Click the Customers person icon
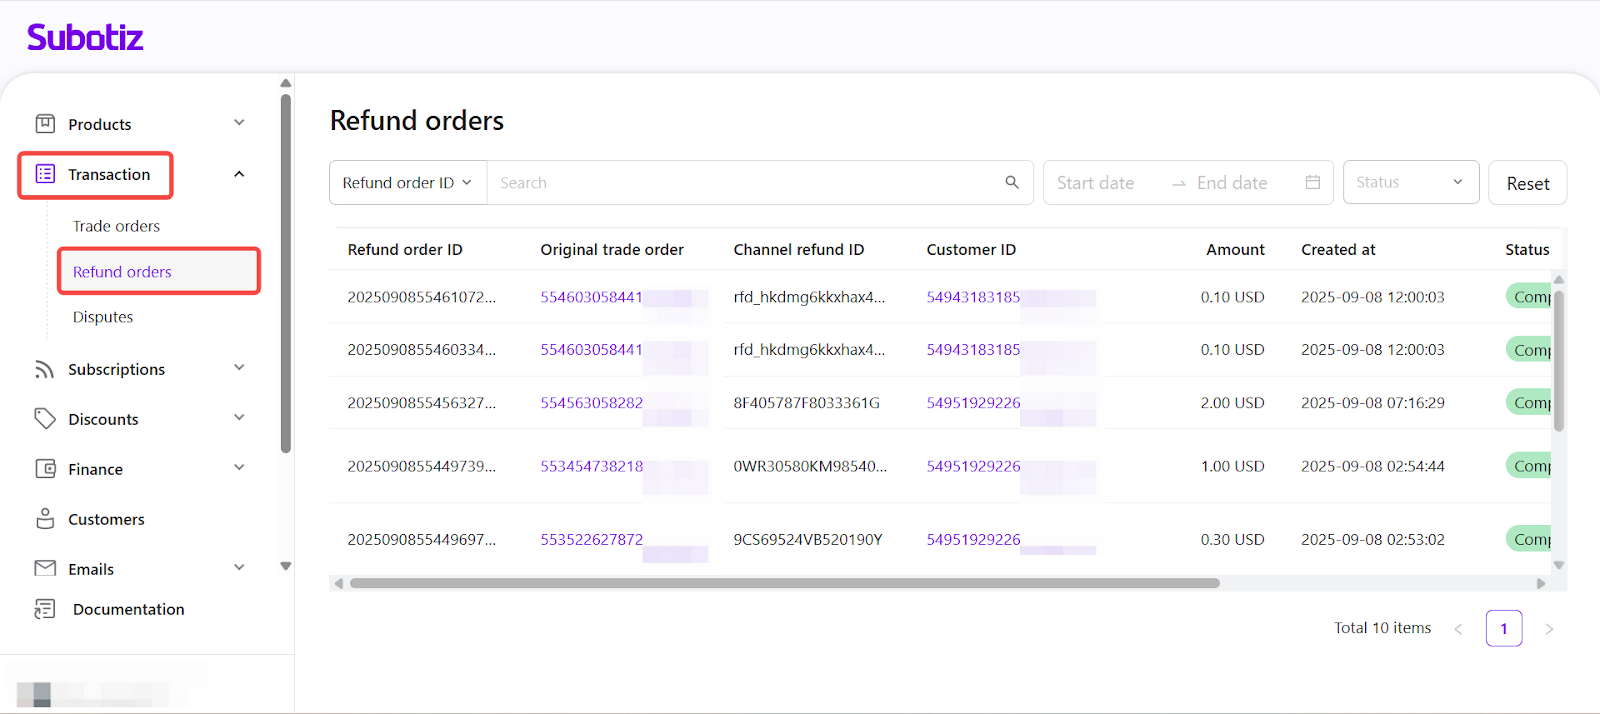This screenshot has width=1600, height=714. point(45,519)
